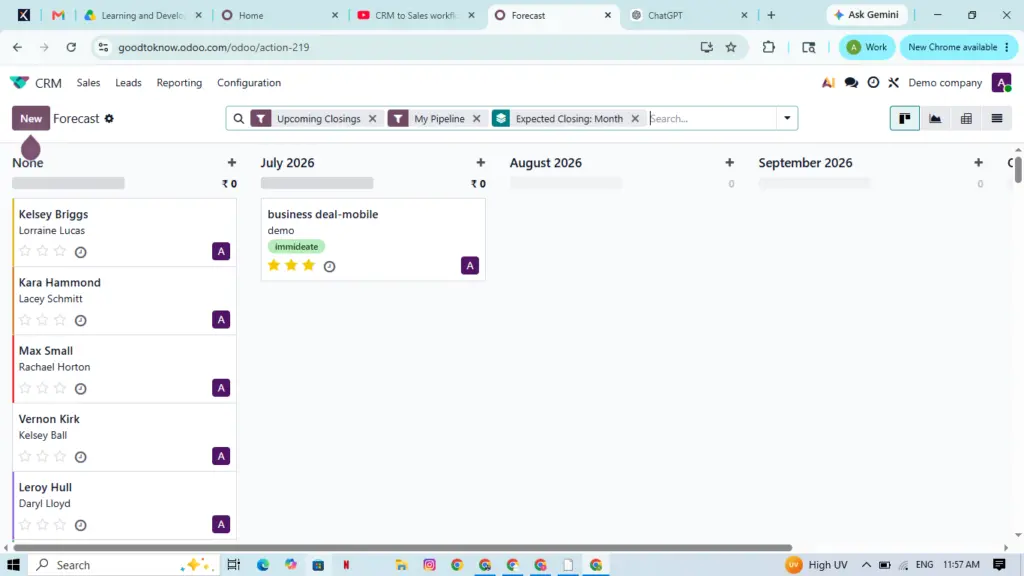Screen dimensions: 1024x576
Task: Switch to CRM to Sales workflow tab
Action: [x=416, y=15]
